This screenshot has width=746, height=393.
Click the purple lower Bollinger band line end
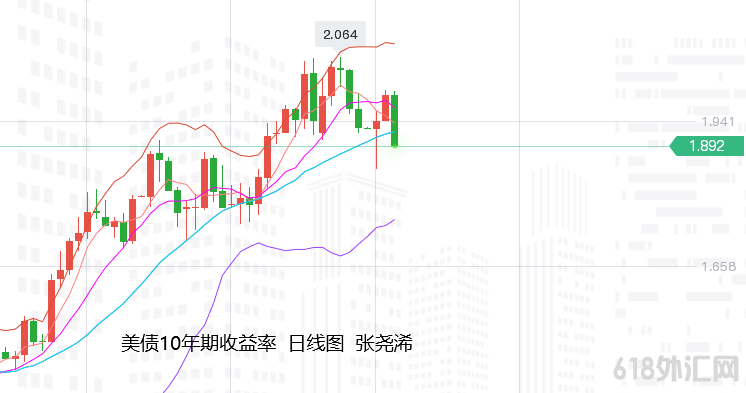click(x=393, y=221)
